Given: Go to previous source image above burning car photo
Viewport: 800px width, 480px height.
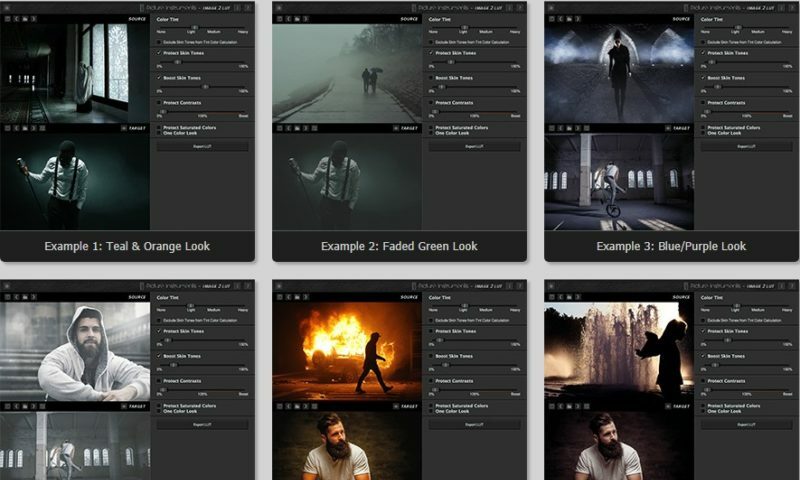Looking at the screenshot, I should pos(288,297).
